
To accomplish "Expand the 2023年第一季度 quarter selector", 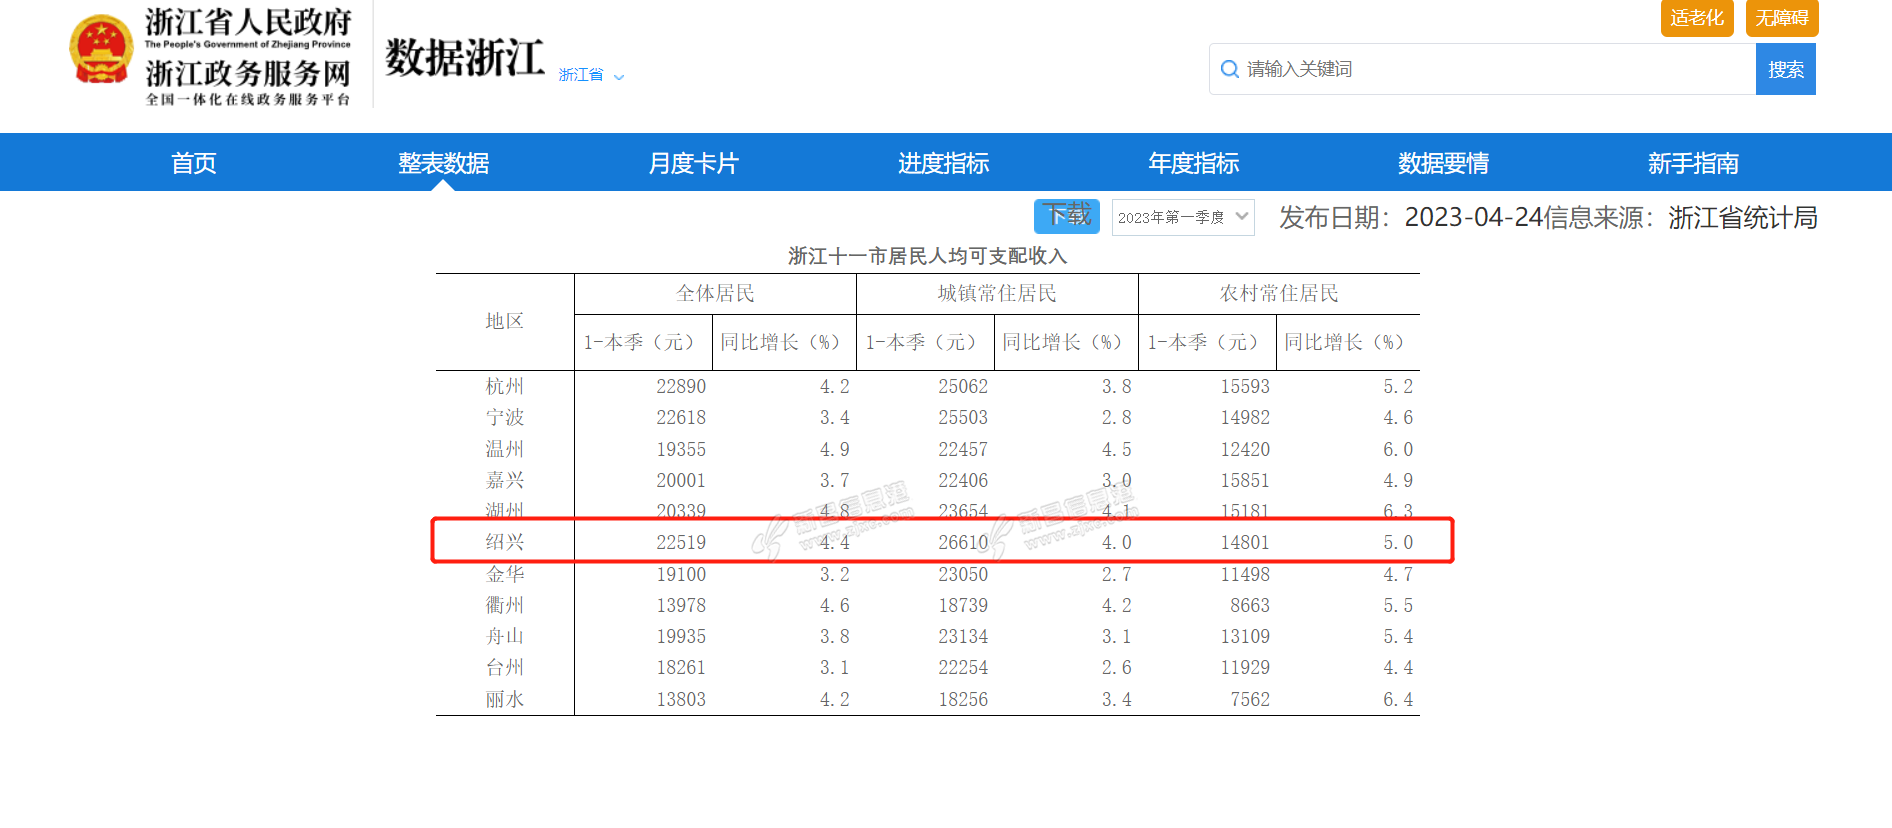I will (1182, 217).
